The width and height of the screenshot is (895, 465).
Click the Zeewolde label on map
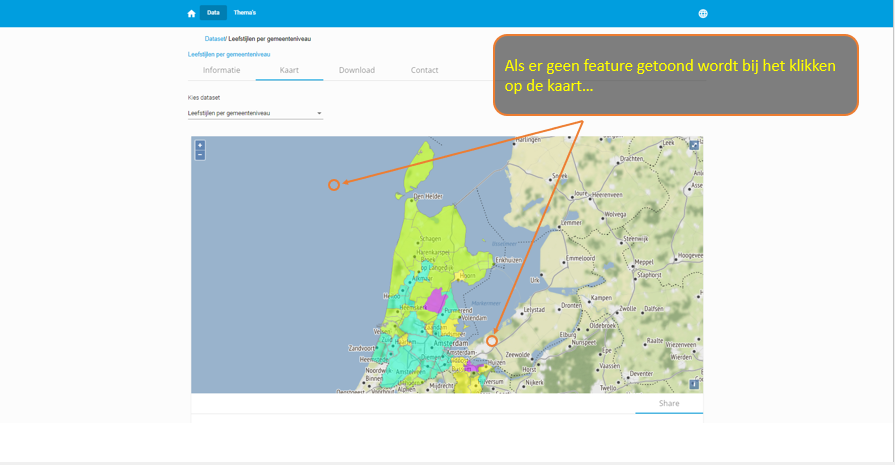coord(518,354)
